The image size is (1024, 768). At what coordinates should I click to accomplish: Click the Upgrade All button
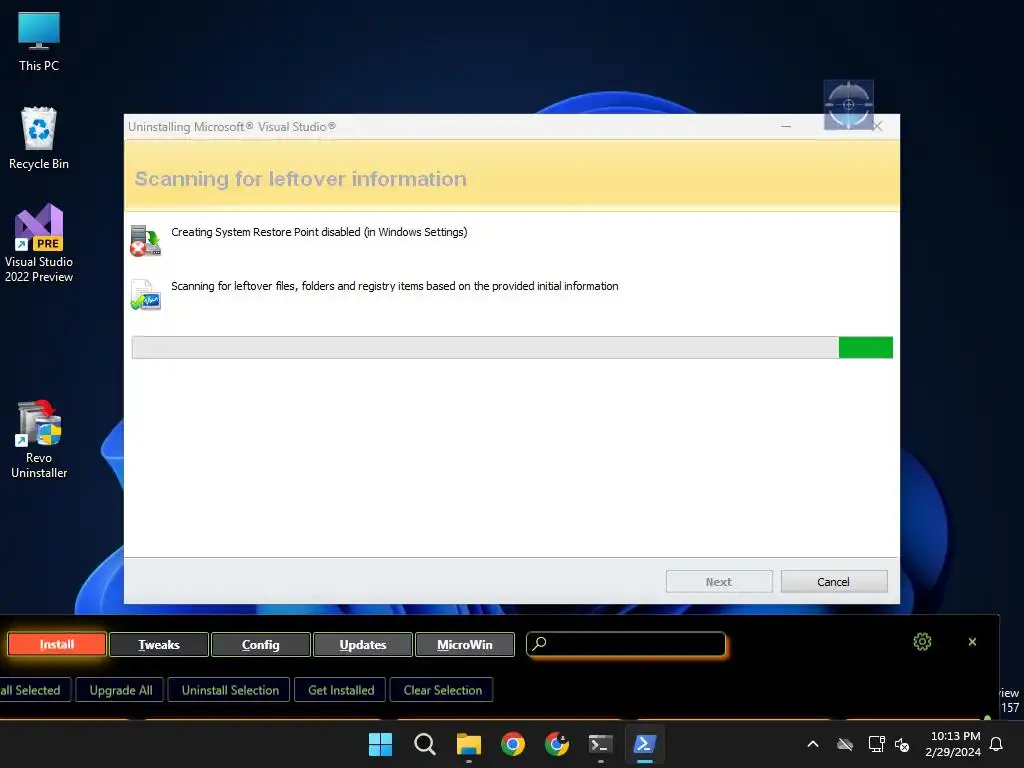pos(121,690)
